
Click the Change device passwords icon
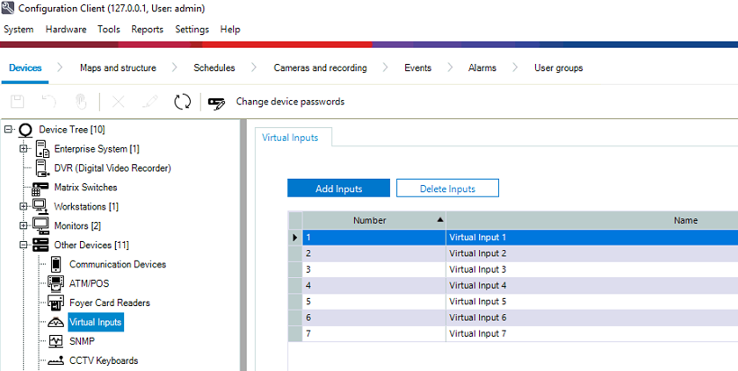[x=217, y=103]
